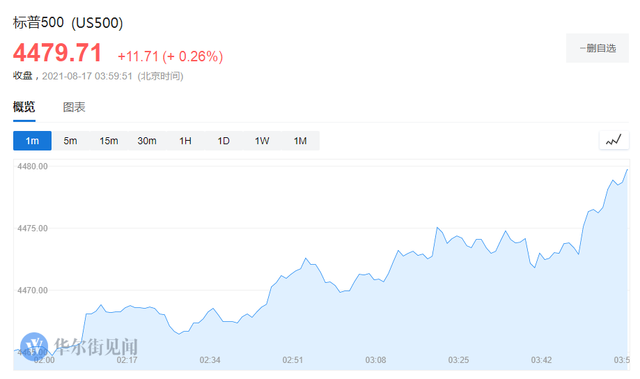This screenshot has height=379, width=640.
Task: Click the 03:08 time axis label
Action: click(376, 360)
